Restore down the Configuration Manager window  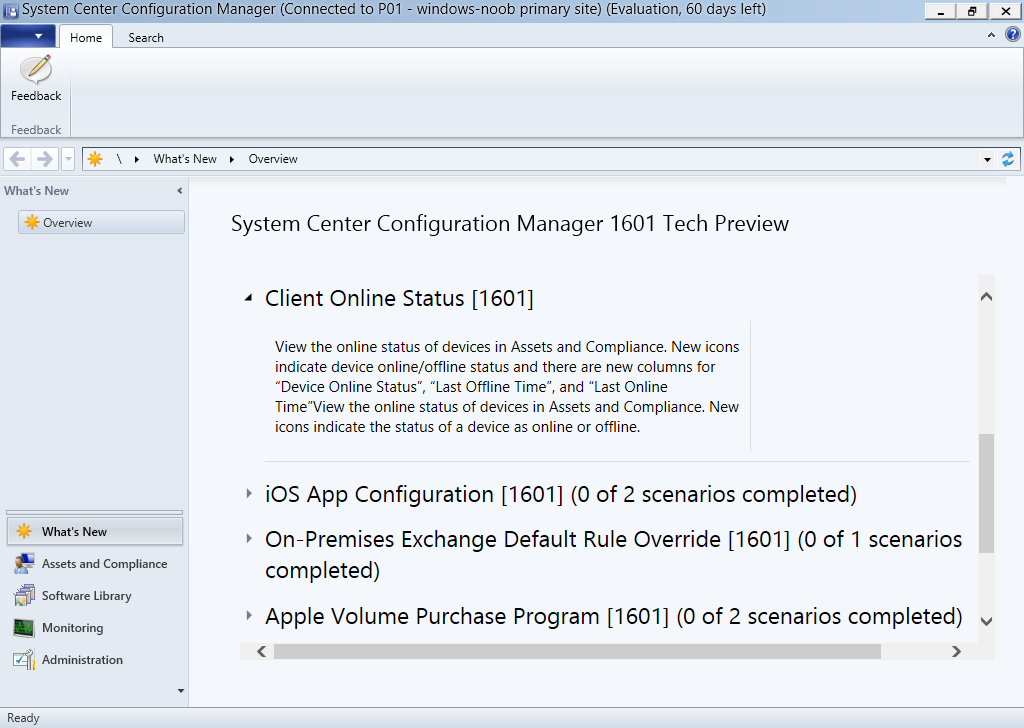click(972, 11)
